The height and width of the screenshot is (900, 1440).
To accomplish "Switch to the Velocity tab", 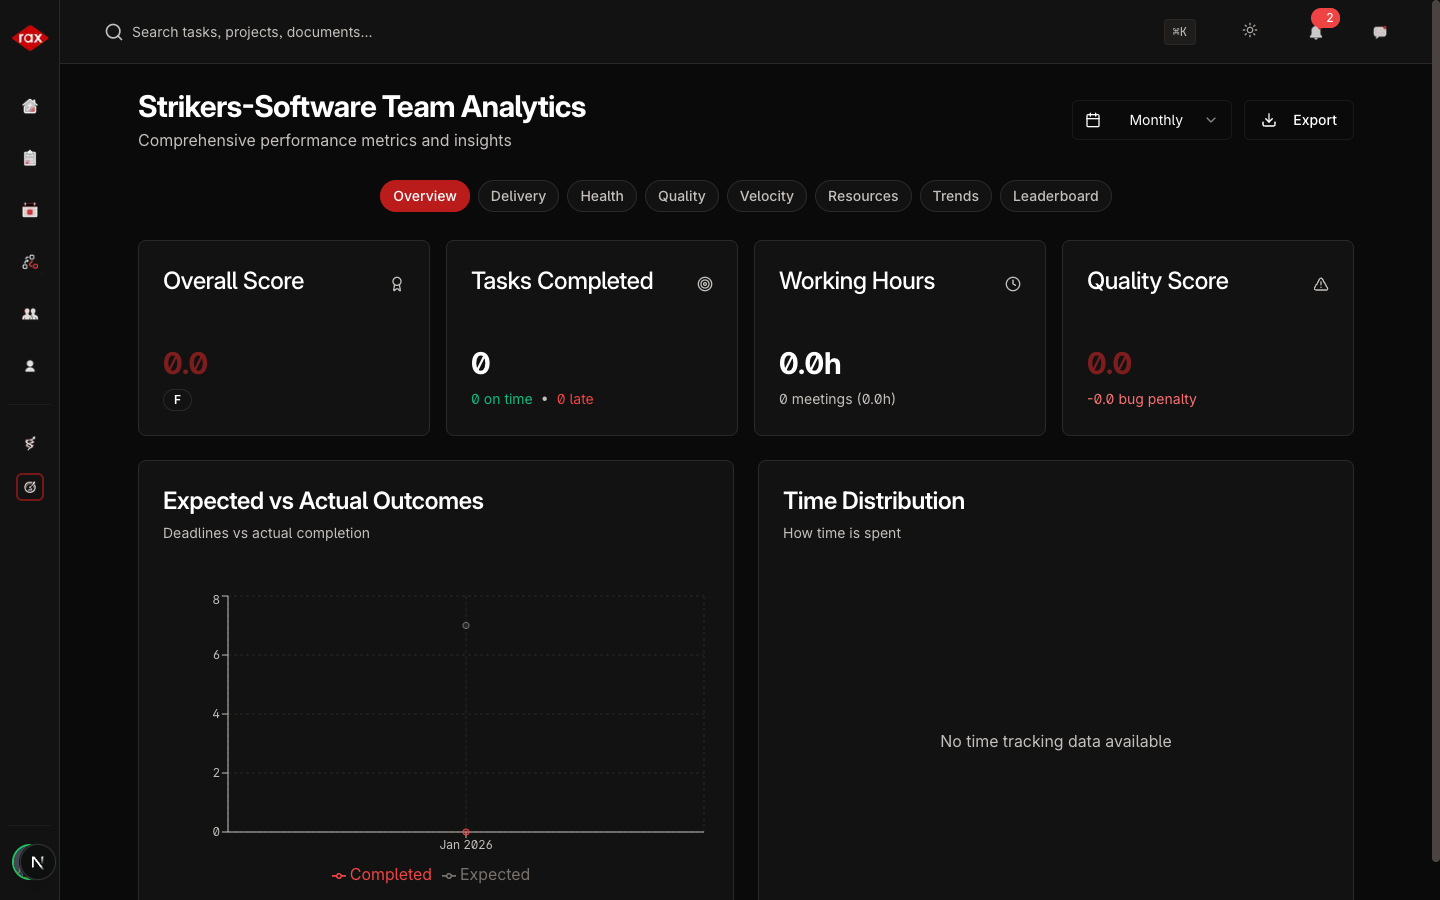I will [x=766, y=196].
